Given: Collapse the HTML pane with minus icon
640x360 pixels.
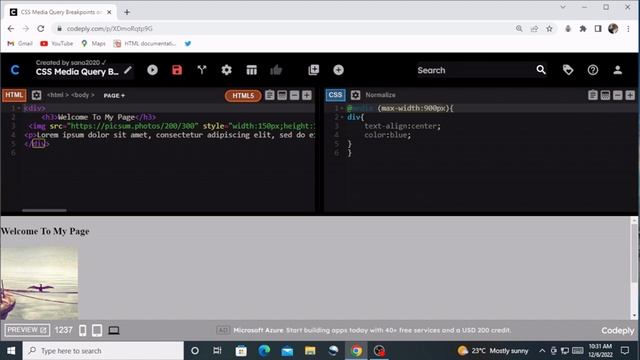Looking at the screenshot, I should point(294,95).
